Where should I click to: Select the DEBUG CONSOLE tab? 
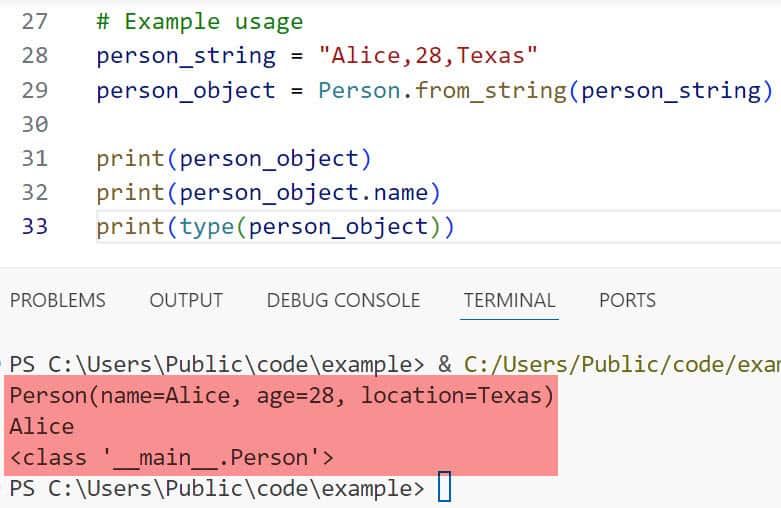[x=343, y=300]
